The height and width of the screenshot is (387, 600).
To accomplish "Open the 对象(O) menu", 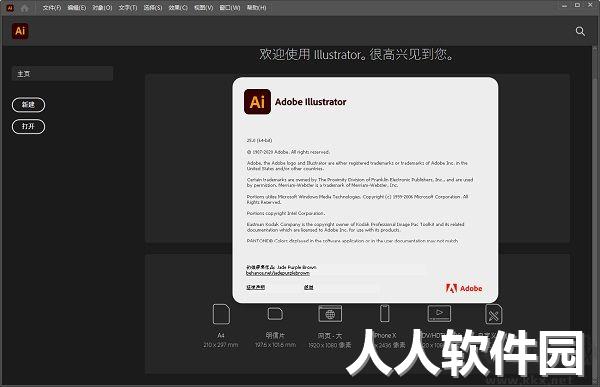I will click(102, 8).
